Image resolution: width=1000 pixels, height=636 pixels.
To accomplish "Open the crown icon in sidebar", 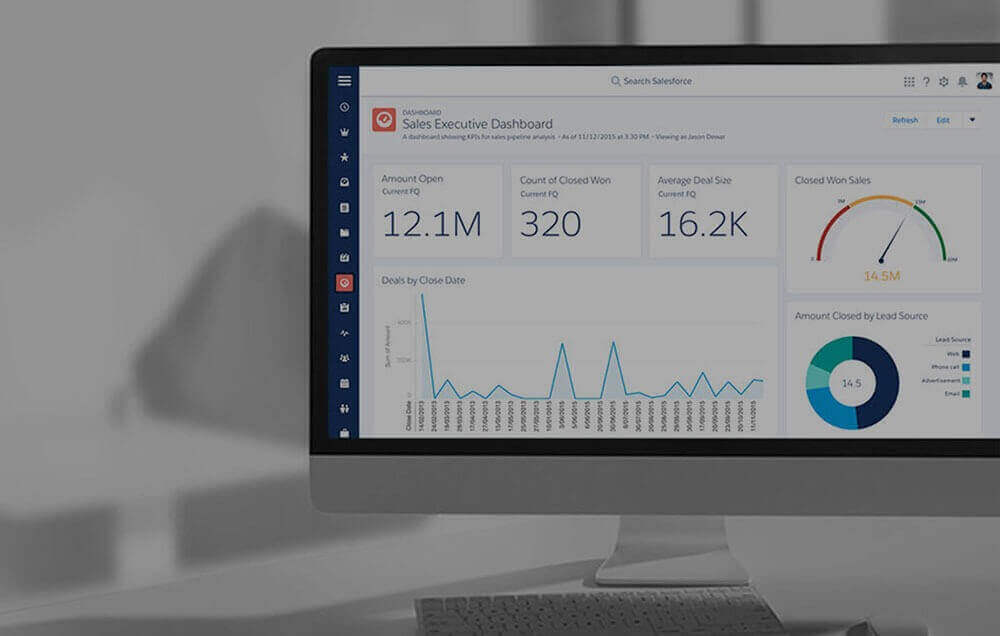I will click(x=344, y=132).
